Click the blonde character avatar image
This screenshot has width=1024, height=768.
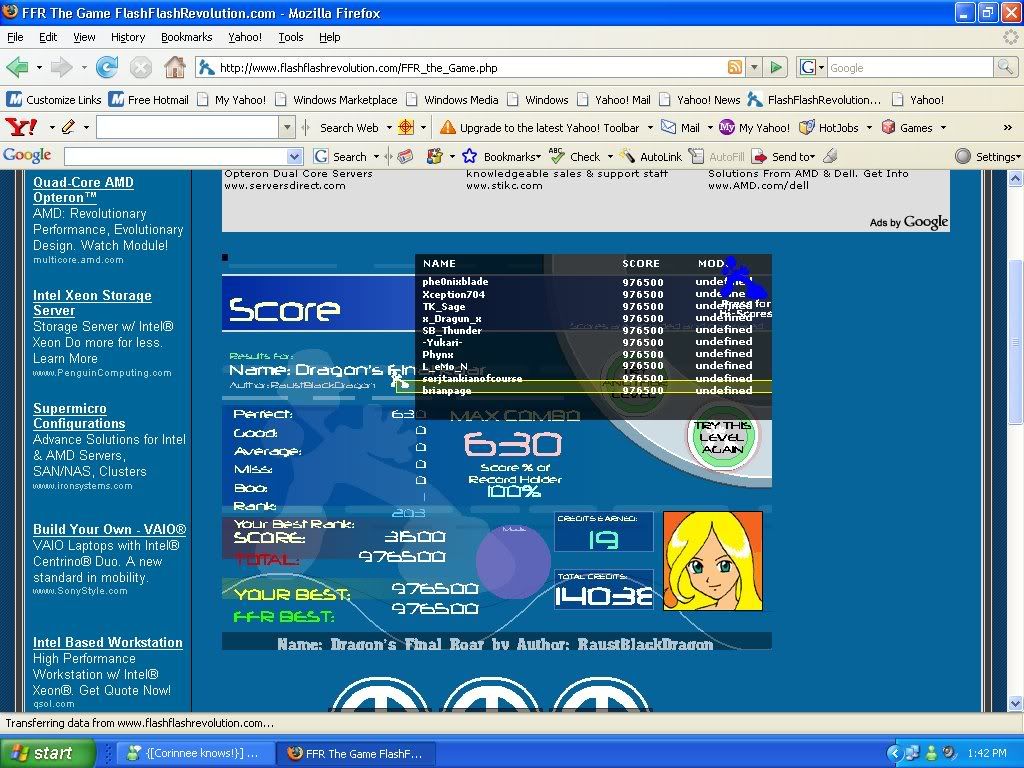pyautogui.click(x=713, y=561)
